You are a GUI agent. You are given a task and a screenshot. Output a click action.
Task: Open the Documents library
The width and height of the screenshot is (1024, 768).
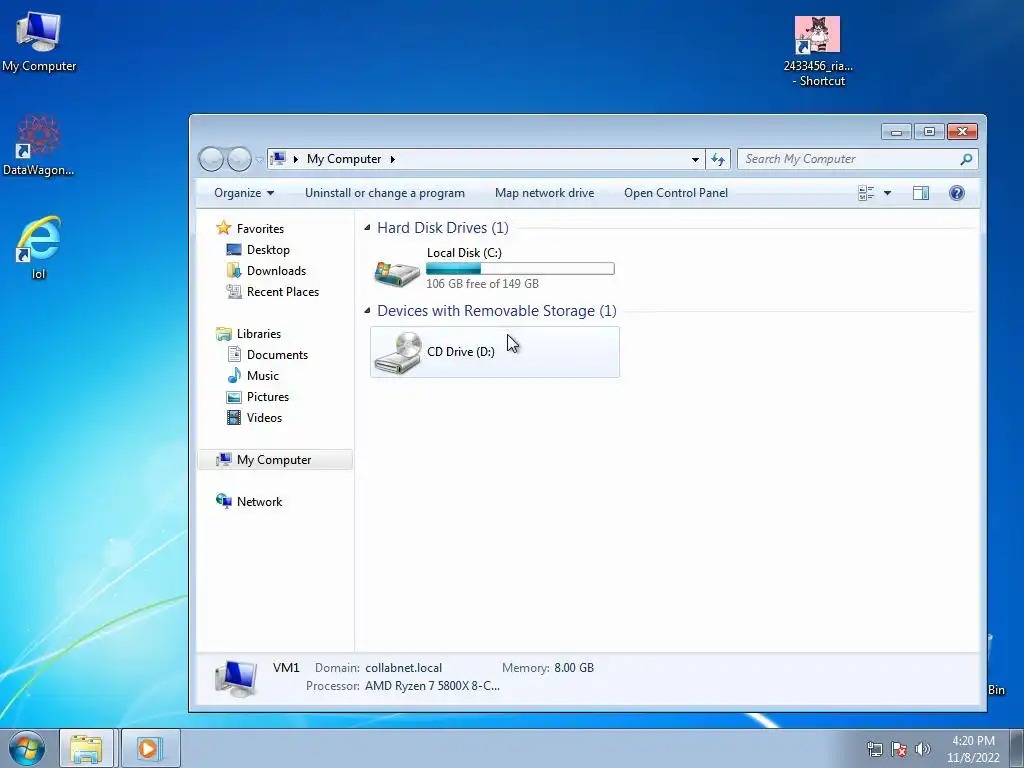(266, 355)
